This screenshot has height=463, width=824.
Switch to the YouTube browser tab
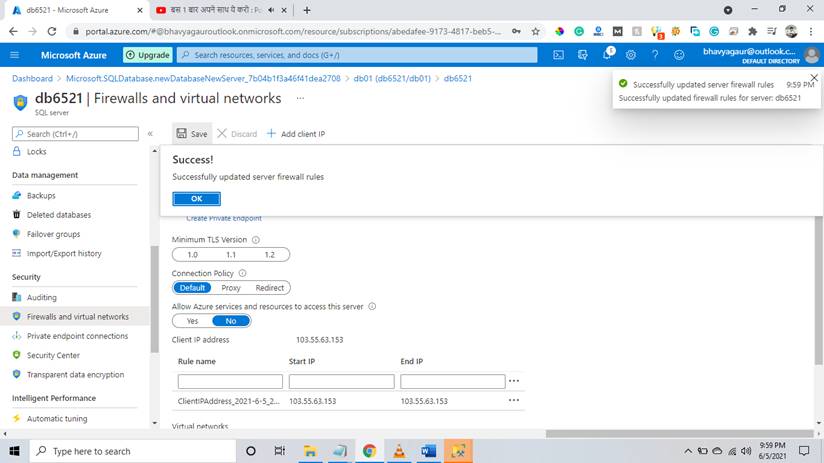(x=220, y=10)
